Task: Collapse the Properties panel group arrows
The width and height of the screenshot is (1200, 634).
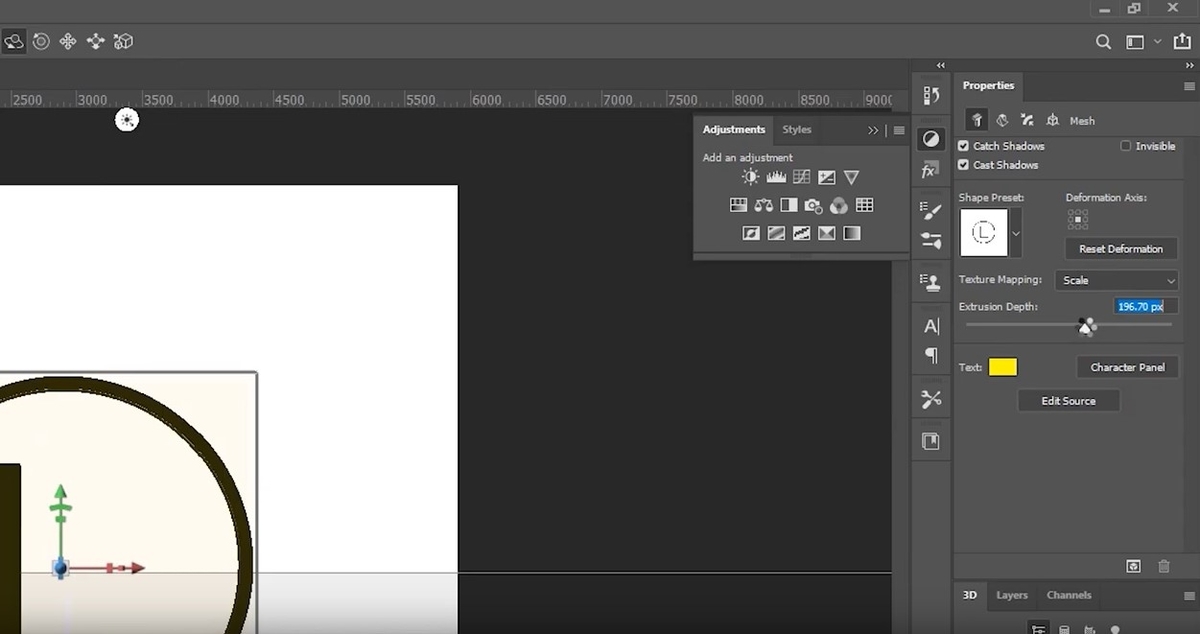Action: coord(1188,65)
